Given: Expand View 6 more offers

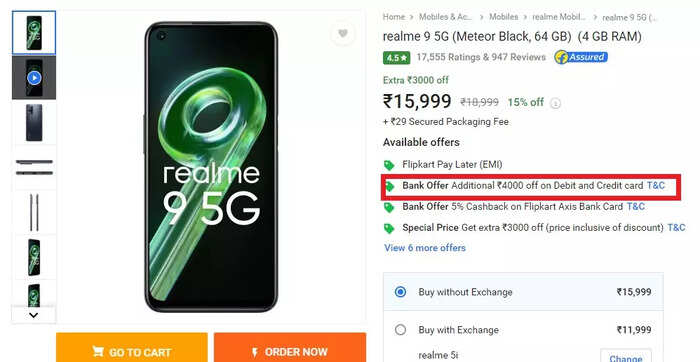Looking at the screenshot, I should point(425,248).
